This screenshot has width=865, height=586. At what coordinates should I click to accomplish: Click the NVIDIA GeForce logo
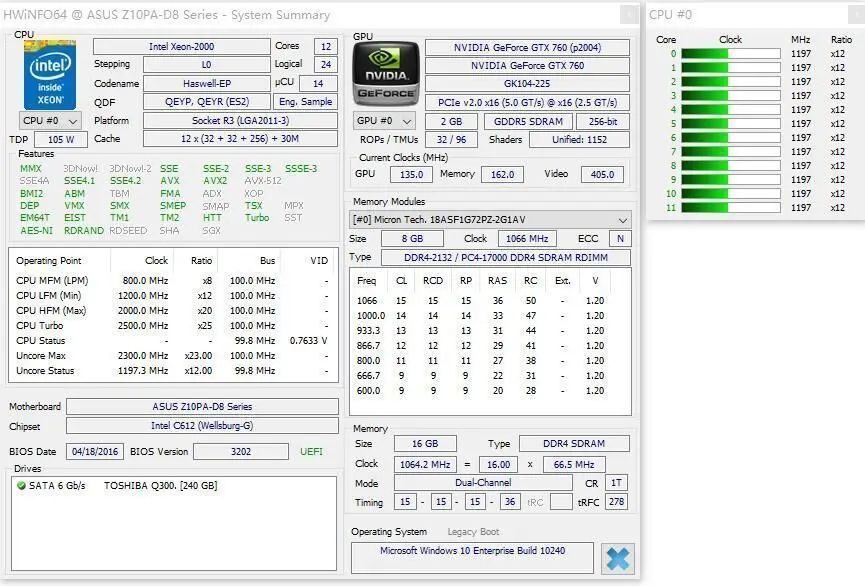[x=386, y=74]
